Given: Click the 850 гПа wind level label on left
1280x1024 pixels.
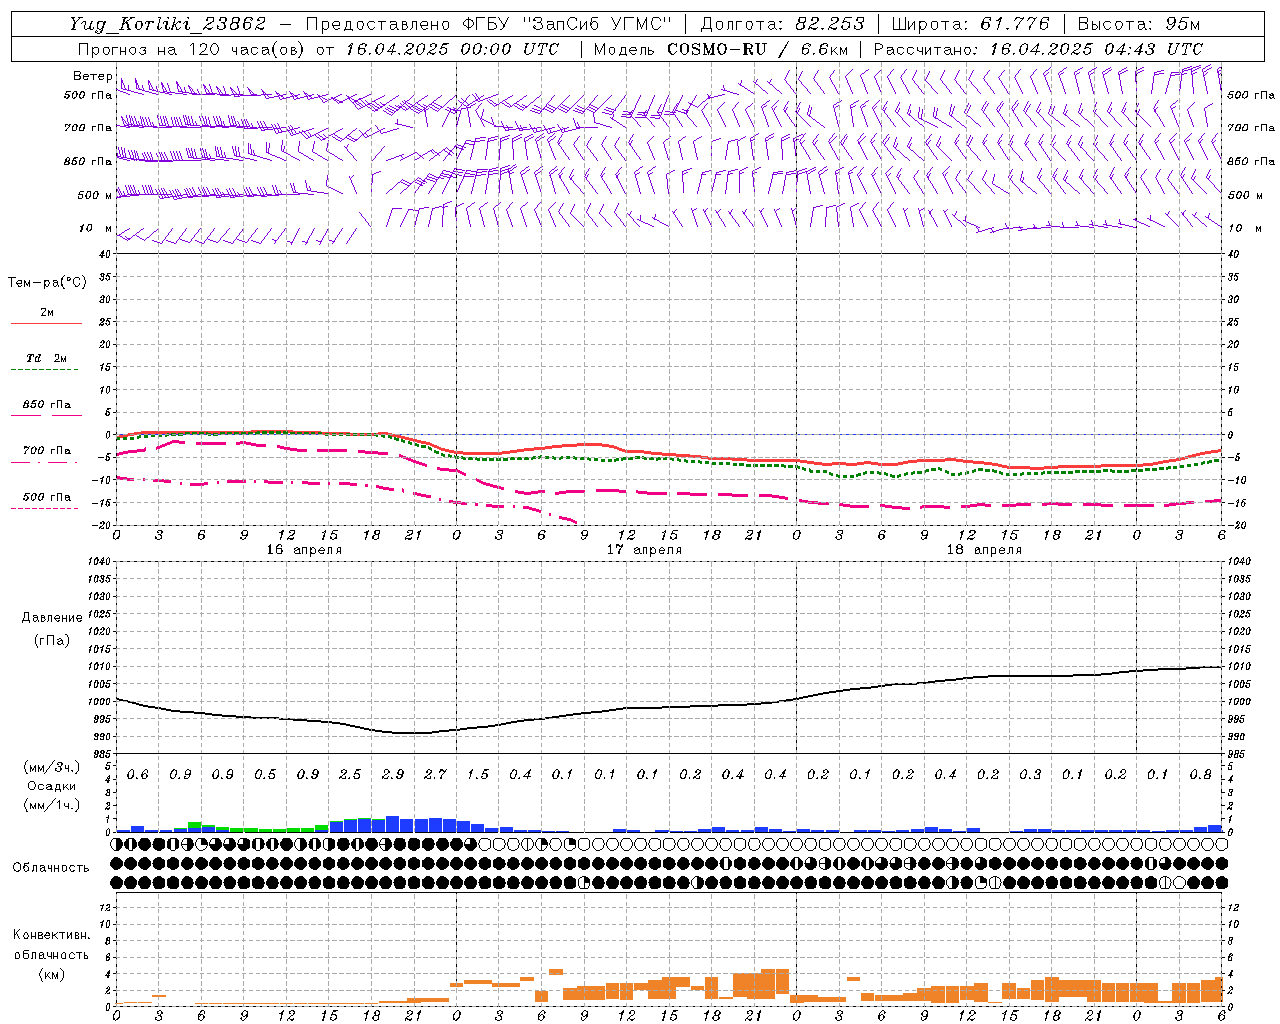Looking at the screenshot, I should (x=87, y=161).
